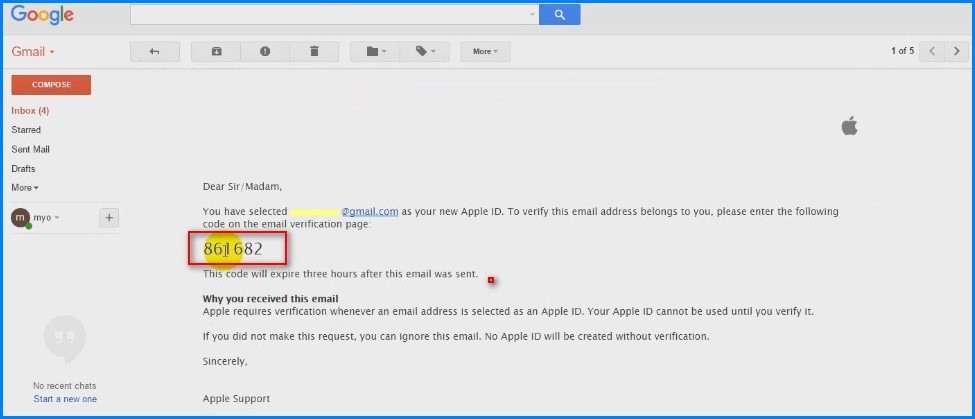Open the Sent Mail folder
Screen dimensions: 975x419
pos(30,149)
